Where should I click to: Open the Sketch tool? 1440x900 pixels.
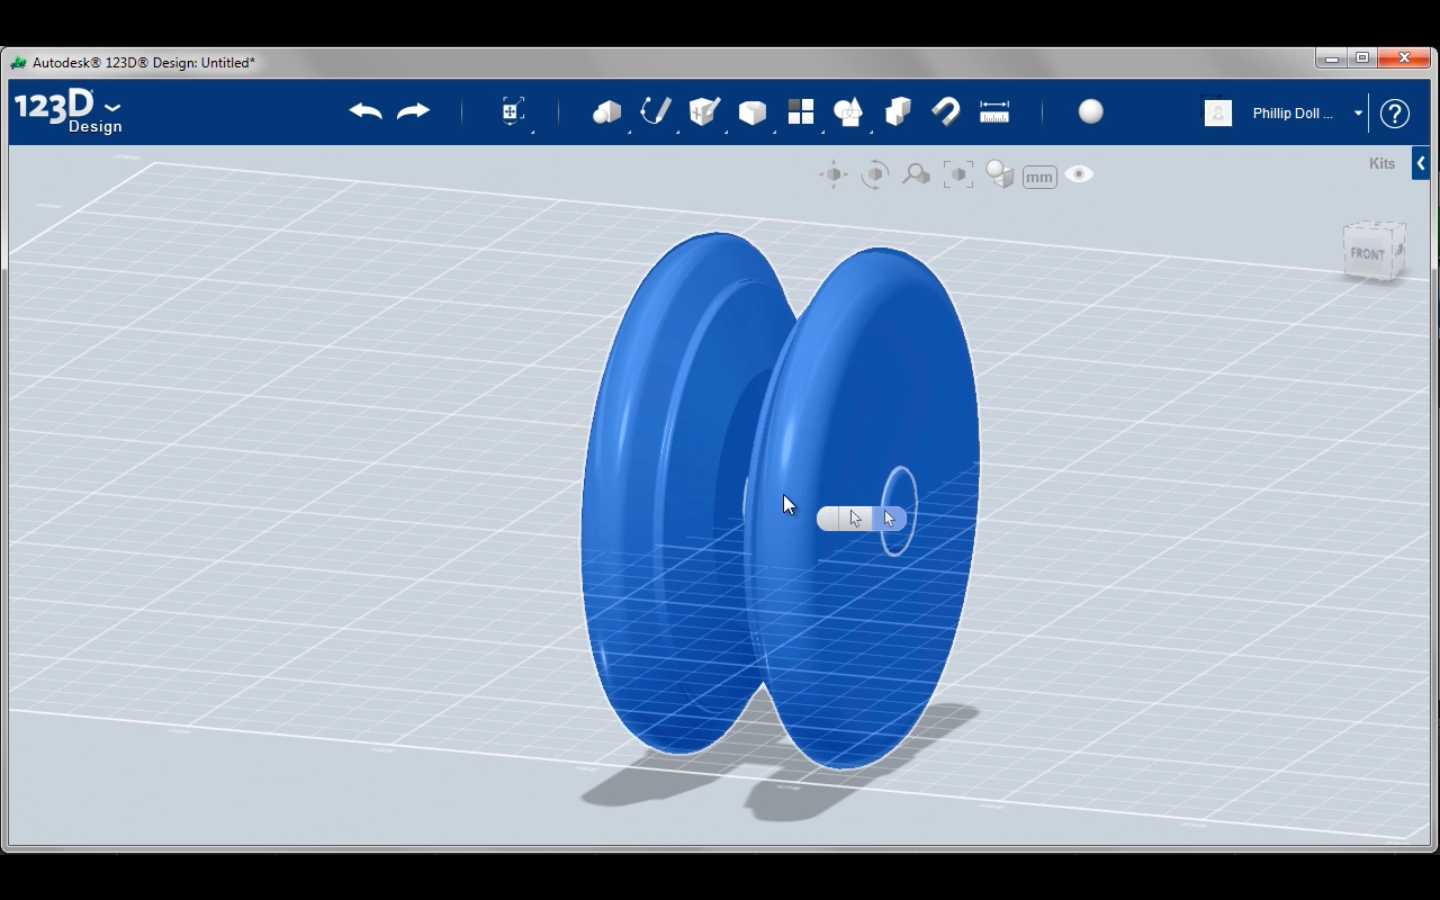(x=655, y=112)
